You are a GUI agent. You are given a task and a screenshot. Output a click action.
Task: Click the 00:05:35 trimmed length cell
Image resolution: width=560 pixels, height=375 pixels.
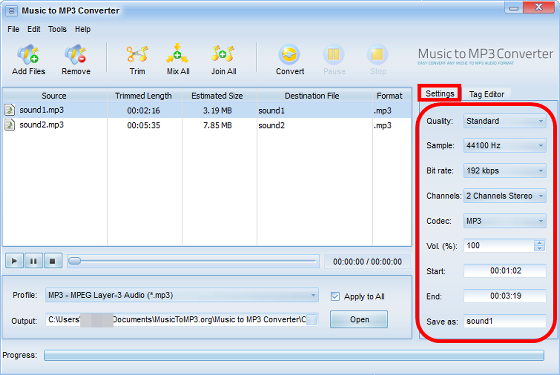144,125
